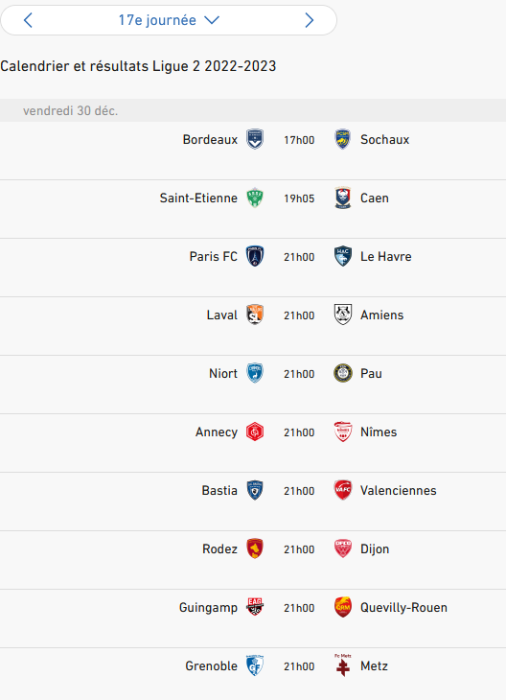
Task: Select the 17h00 Bordeaux–Sochaux kickoff time
Action: pos(299,140)
